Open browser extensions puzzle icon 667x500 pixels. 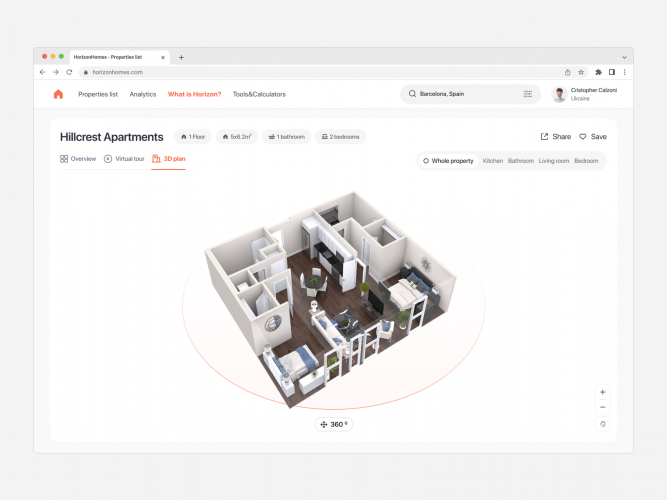point(599,72)
